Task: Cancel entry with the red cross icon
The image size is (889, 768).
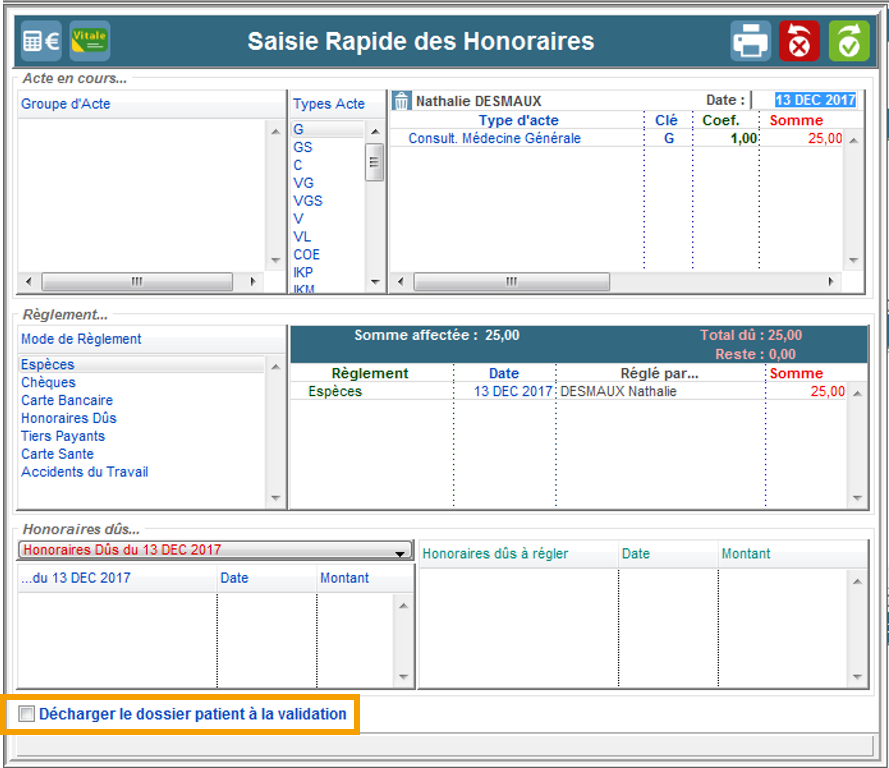Action: 799,42
